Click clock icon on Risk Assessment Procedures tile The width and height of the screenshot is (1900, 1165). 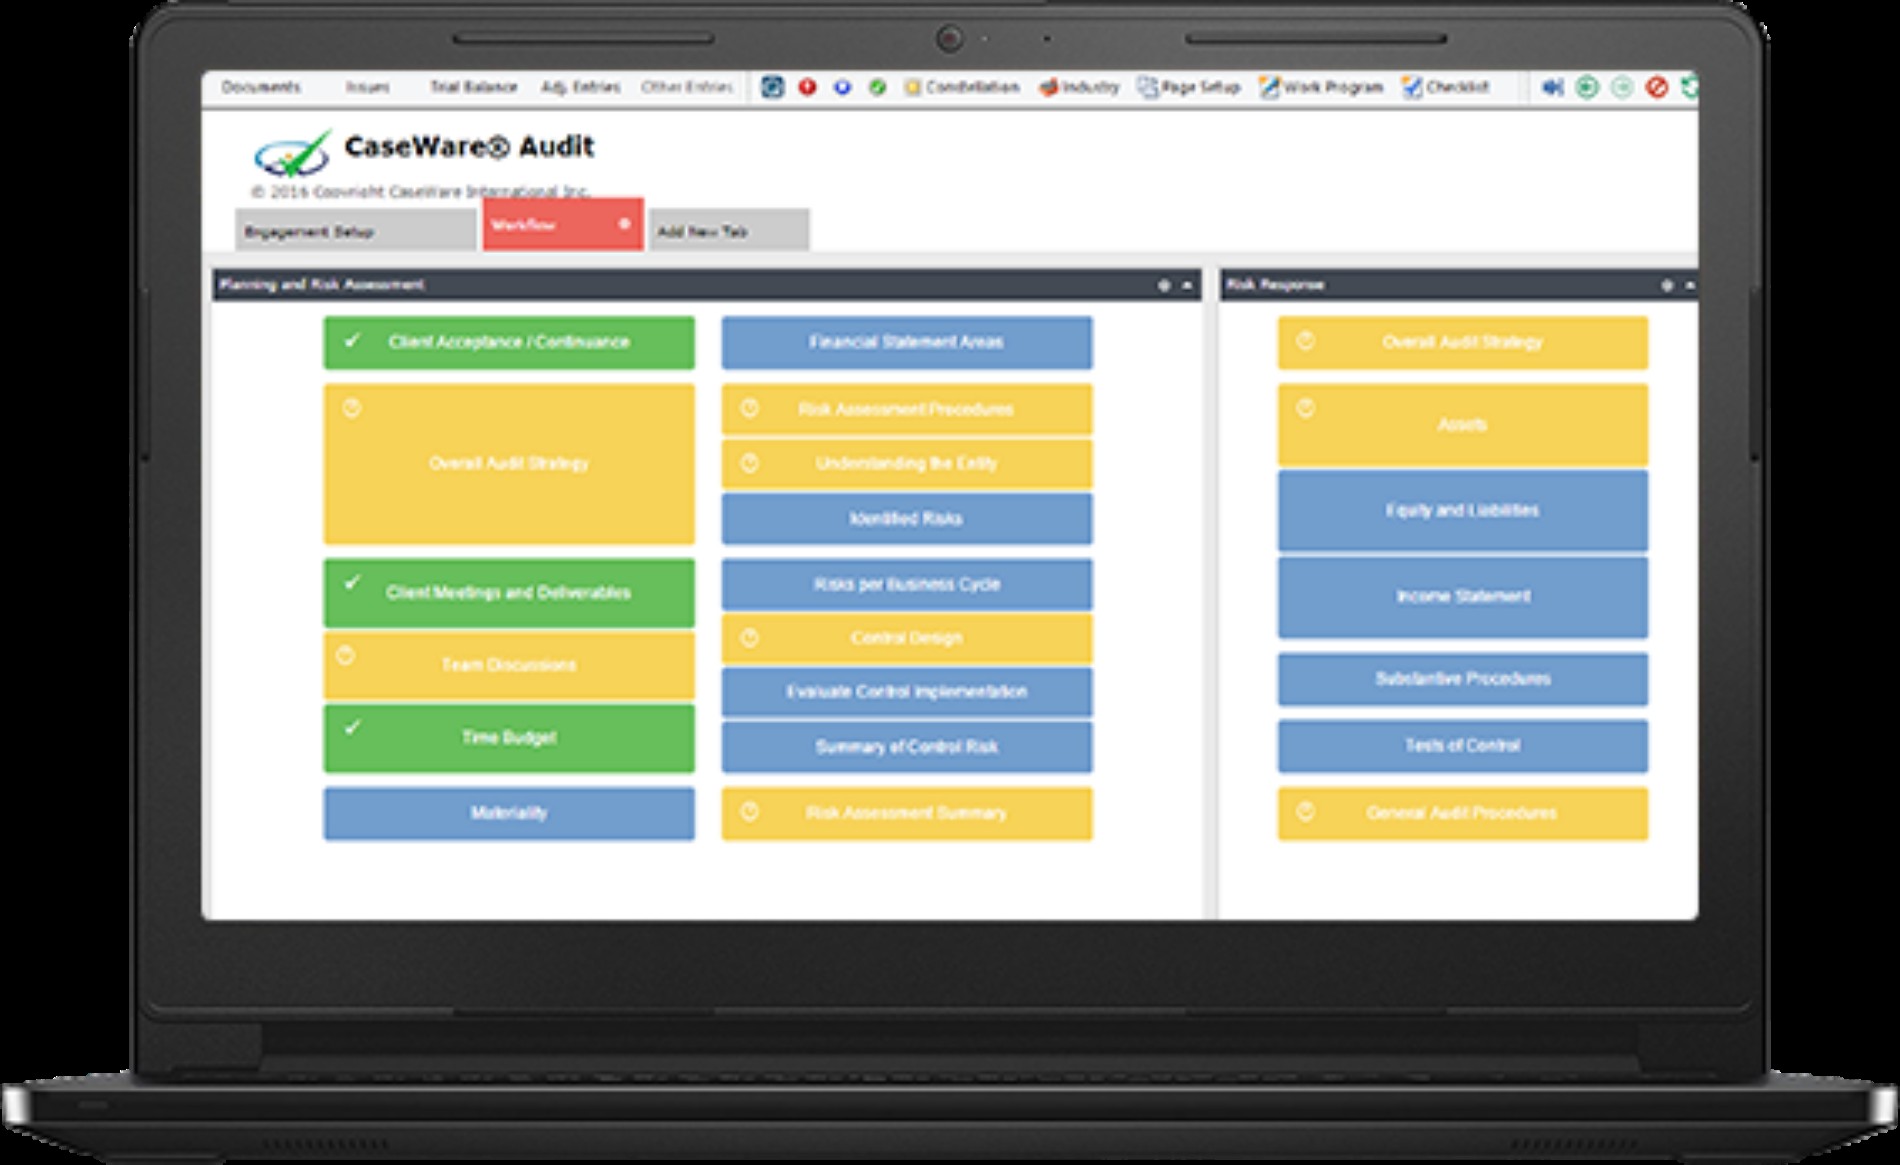pos(750,408)
